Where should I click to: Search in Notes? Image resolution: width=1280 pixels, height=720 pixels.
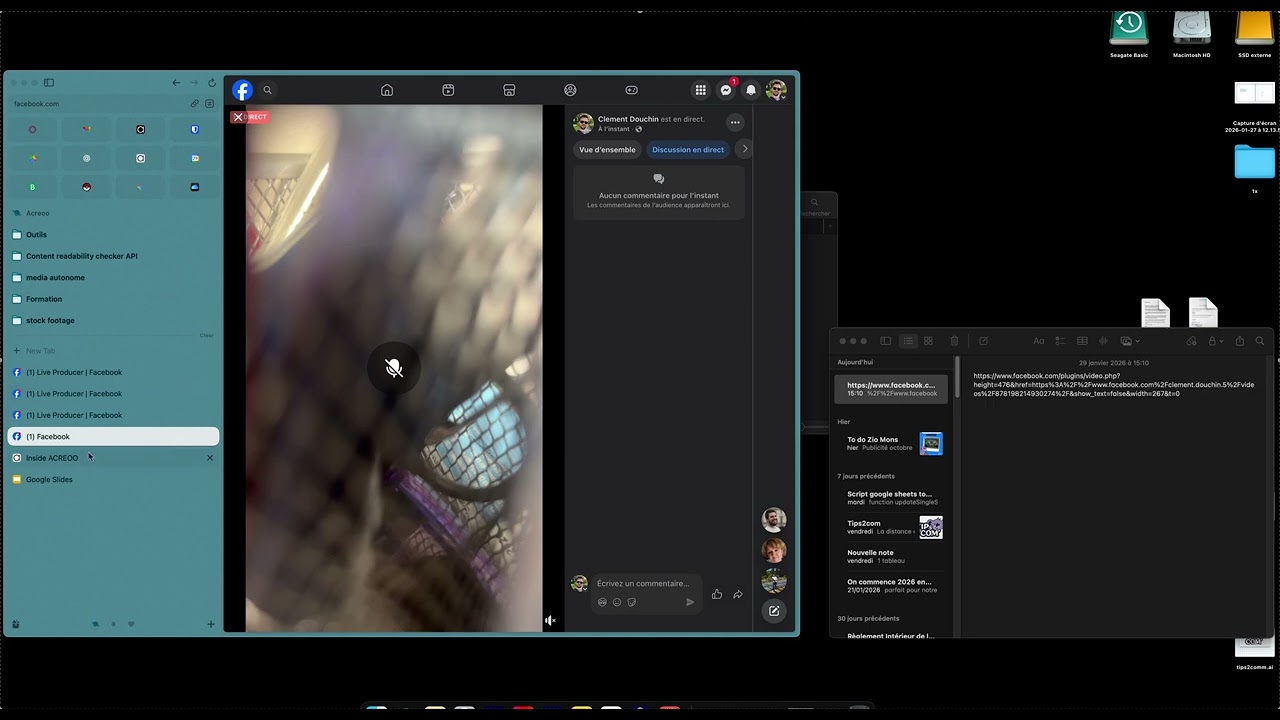pyautogui.click(x=1260, y=341)
